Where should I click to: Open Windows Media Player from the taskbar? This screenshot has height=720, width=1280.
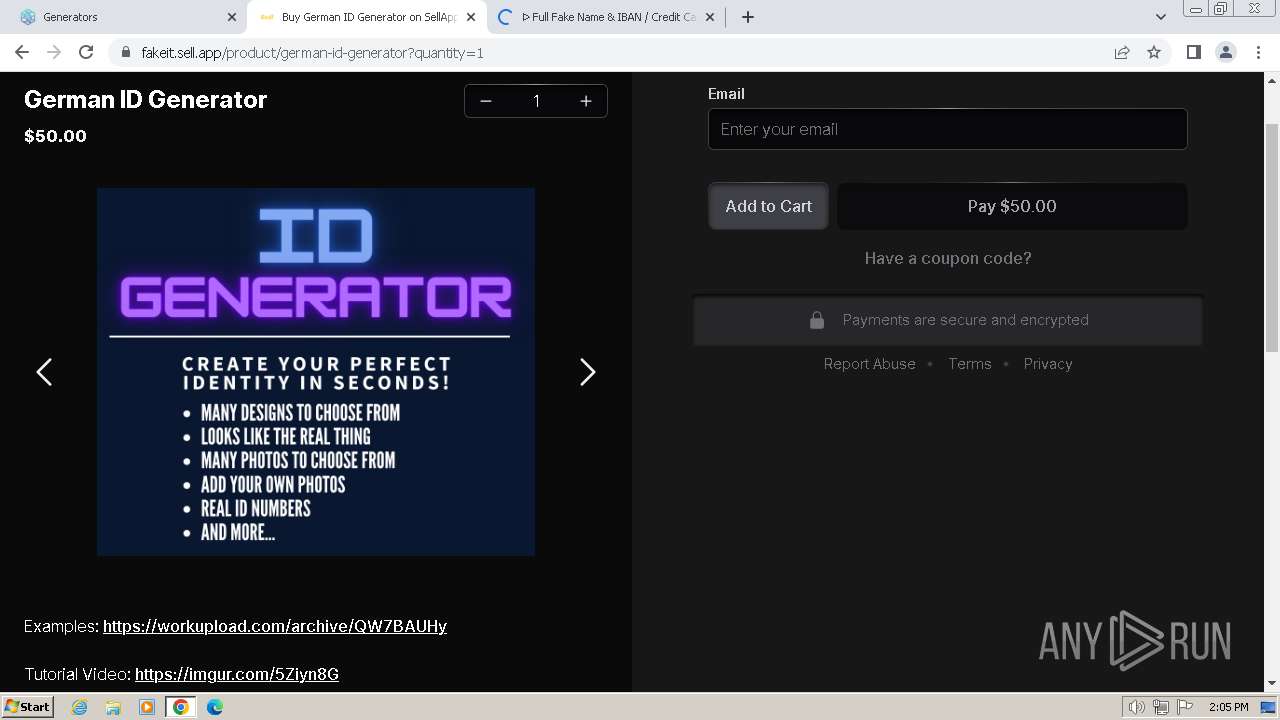[147, 707]
